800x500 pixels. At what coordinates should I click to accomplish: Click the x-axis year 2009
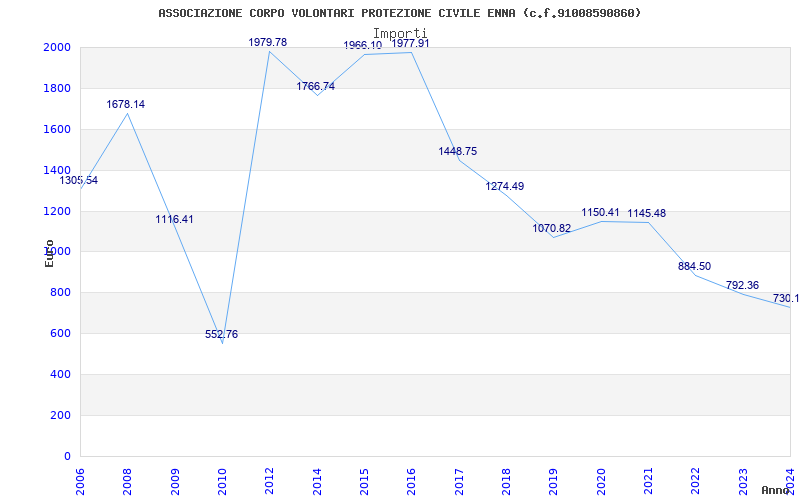(175, 482)
